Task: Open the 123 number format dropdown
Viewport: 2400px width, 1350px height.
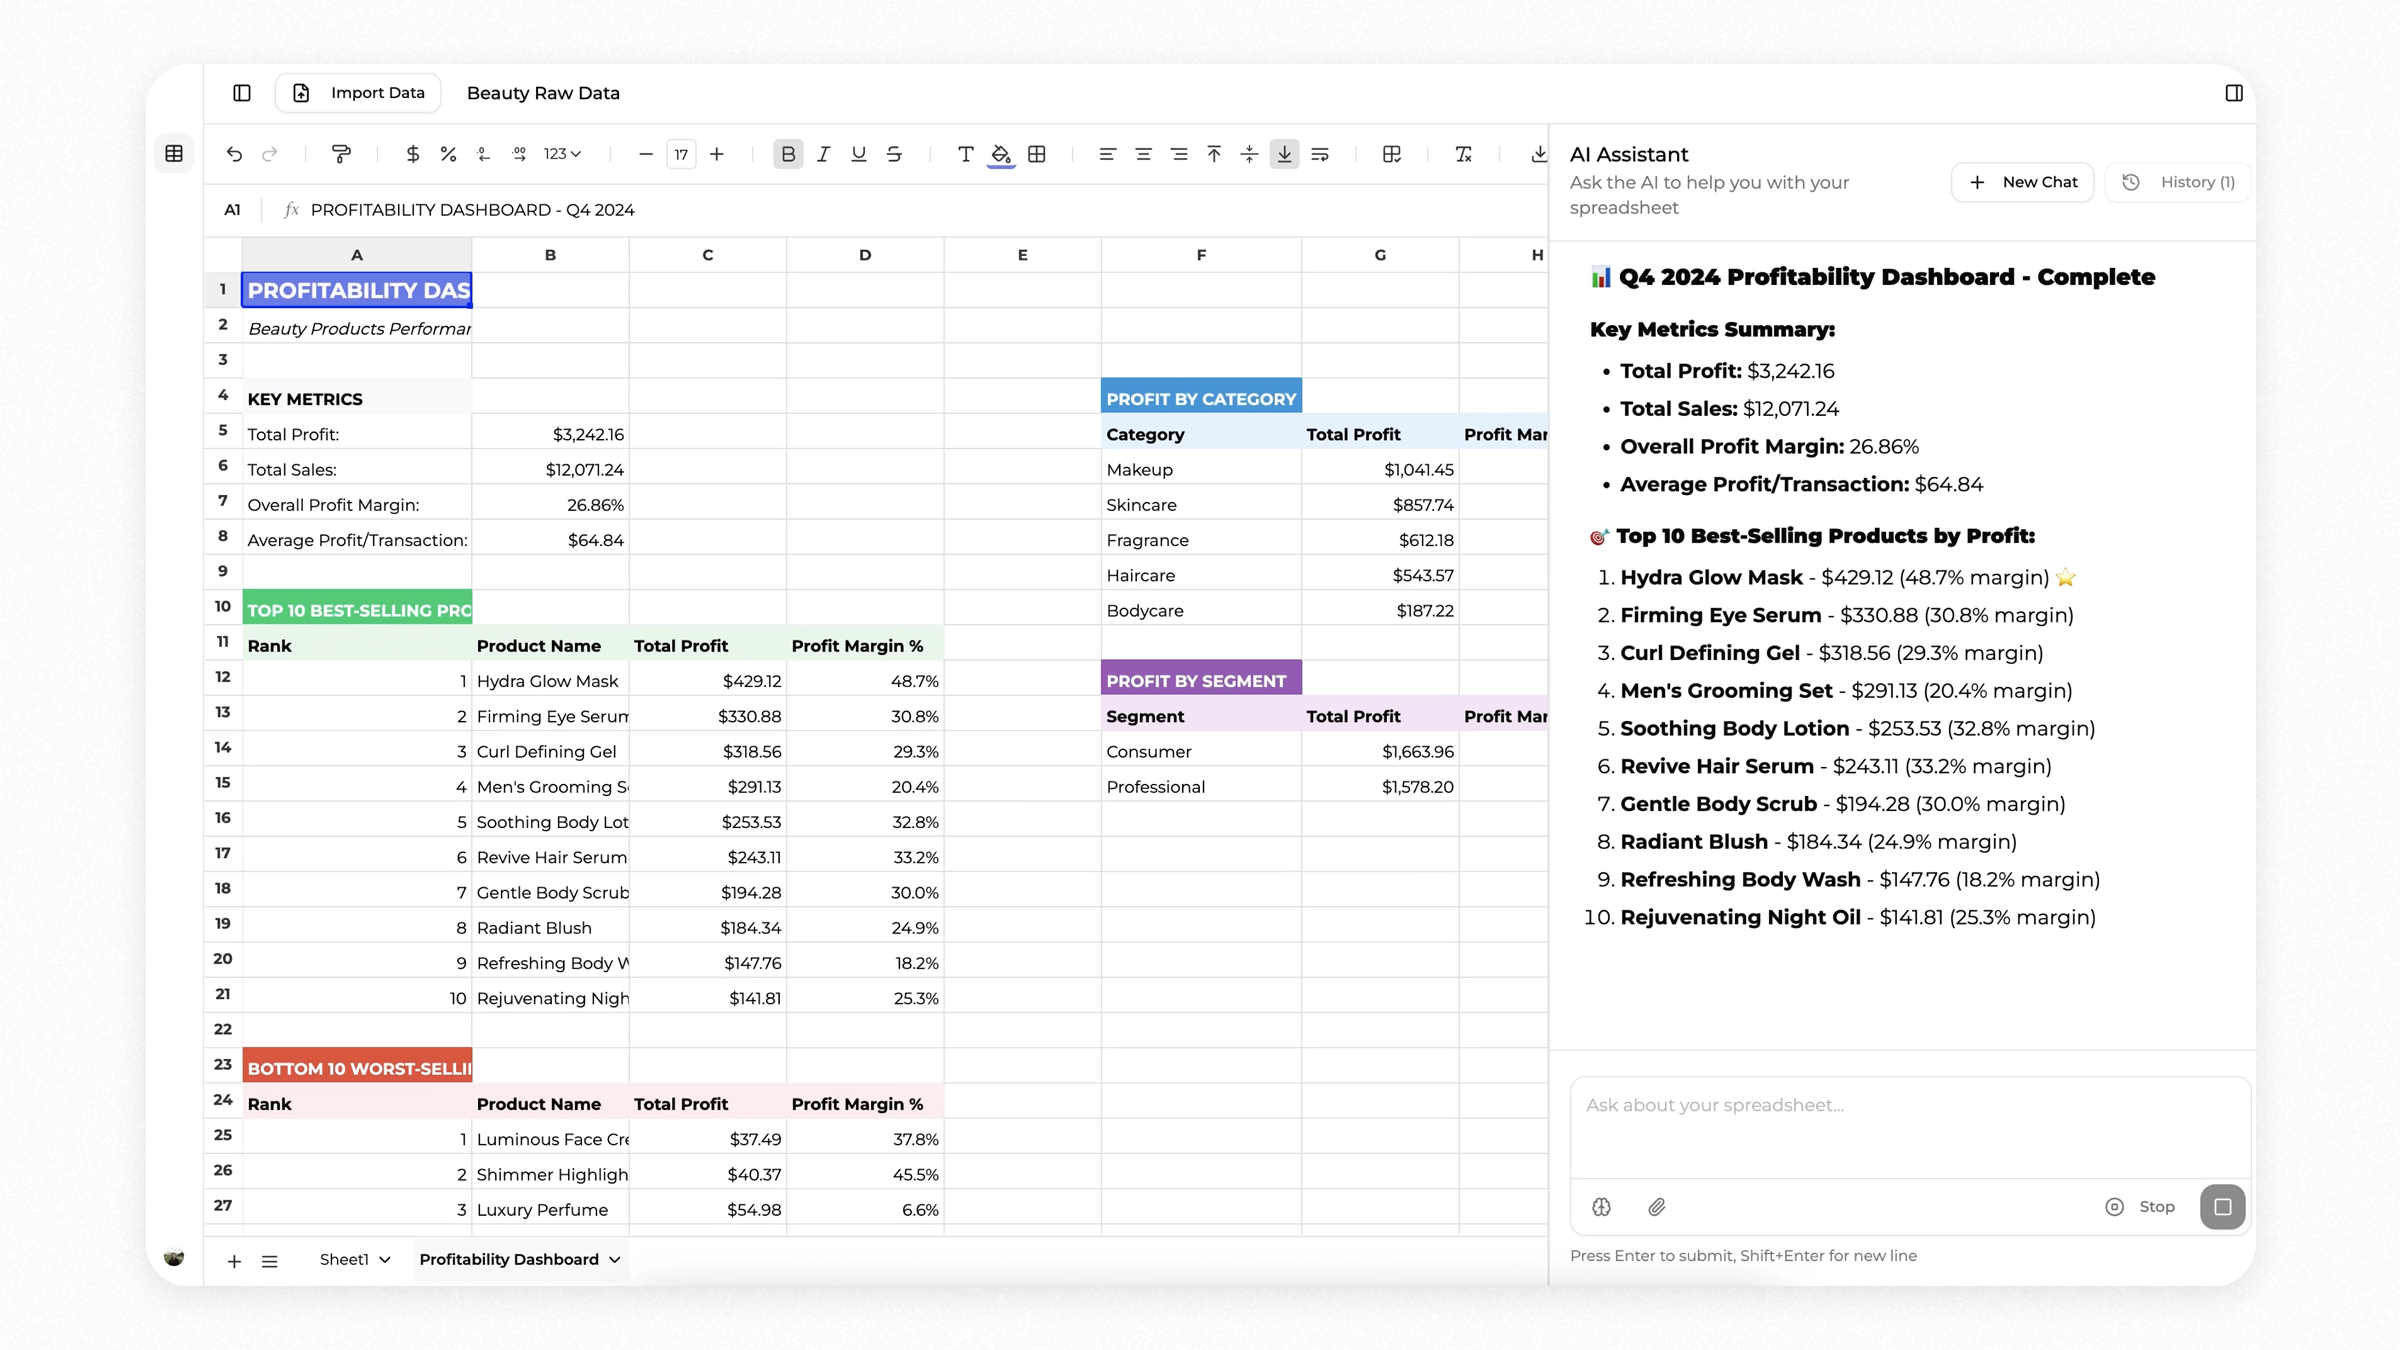Action: (562, 154)
